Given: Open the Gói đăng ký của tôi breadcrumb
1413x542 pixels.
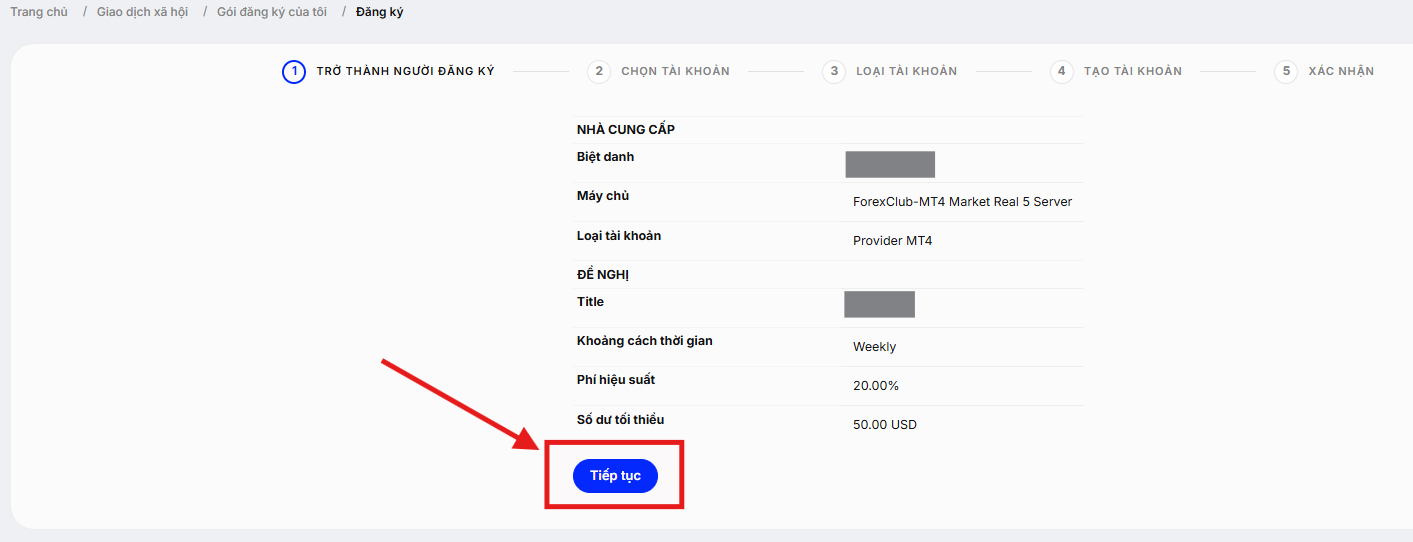Looking at the screenshot, I should (x=272, y=12).
